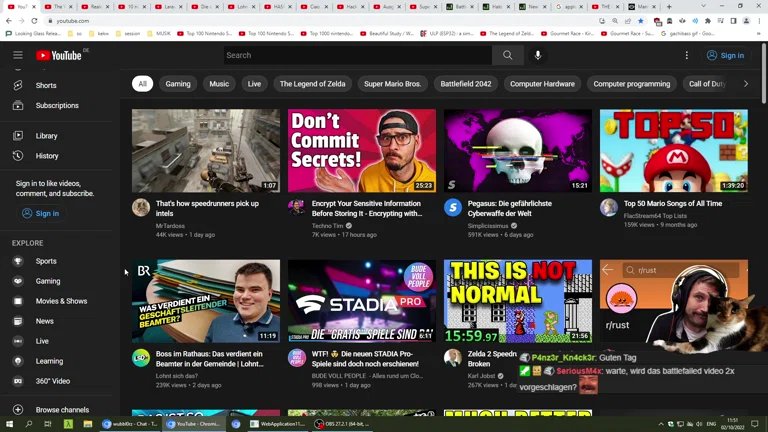This screenshot has height=432, width=768.
Task: Click inside the YouTube search field
Action: coord(355,55)
